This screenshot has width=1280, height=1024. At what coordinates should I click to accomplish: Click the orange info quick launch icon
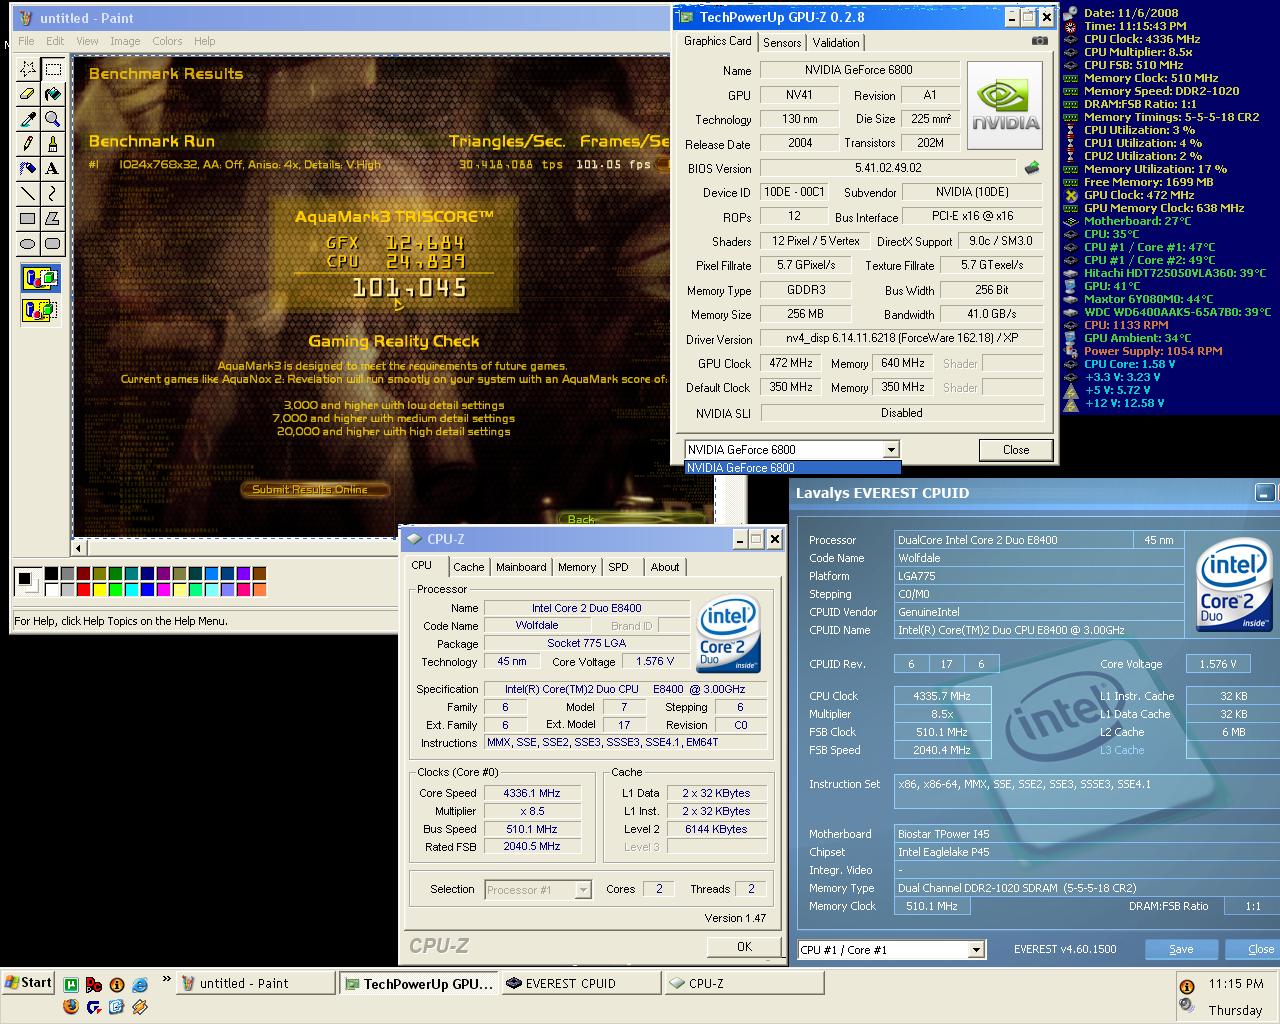pyautogui.click(x=117, y=985)
